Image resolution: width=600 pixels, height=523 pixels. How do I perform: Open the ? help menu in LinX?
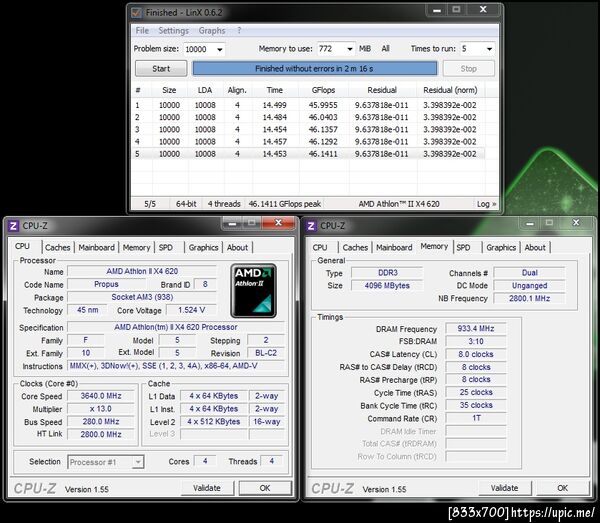[x=239, y=31]
